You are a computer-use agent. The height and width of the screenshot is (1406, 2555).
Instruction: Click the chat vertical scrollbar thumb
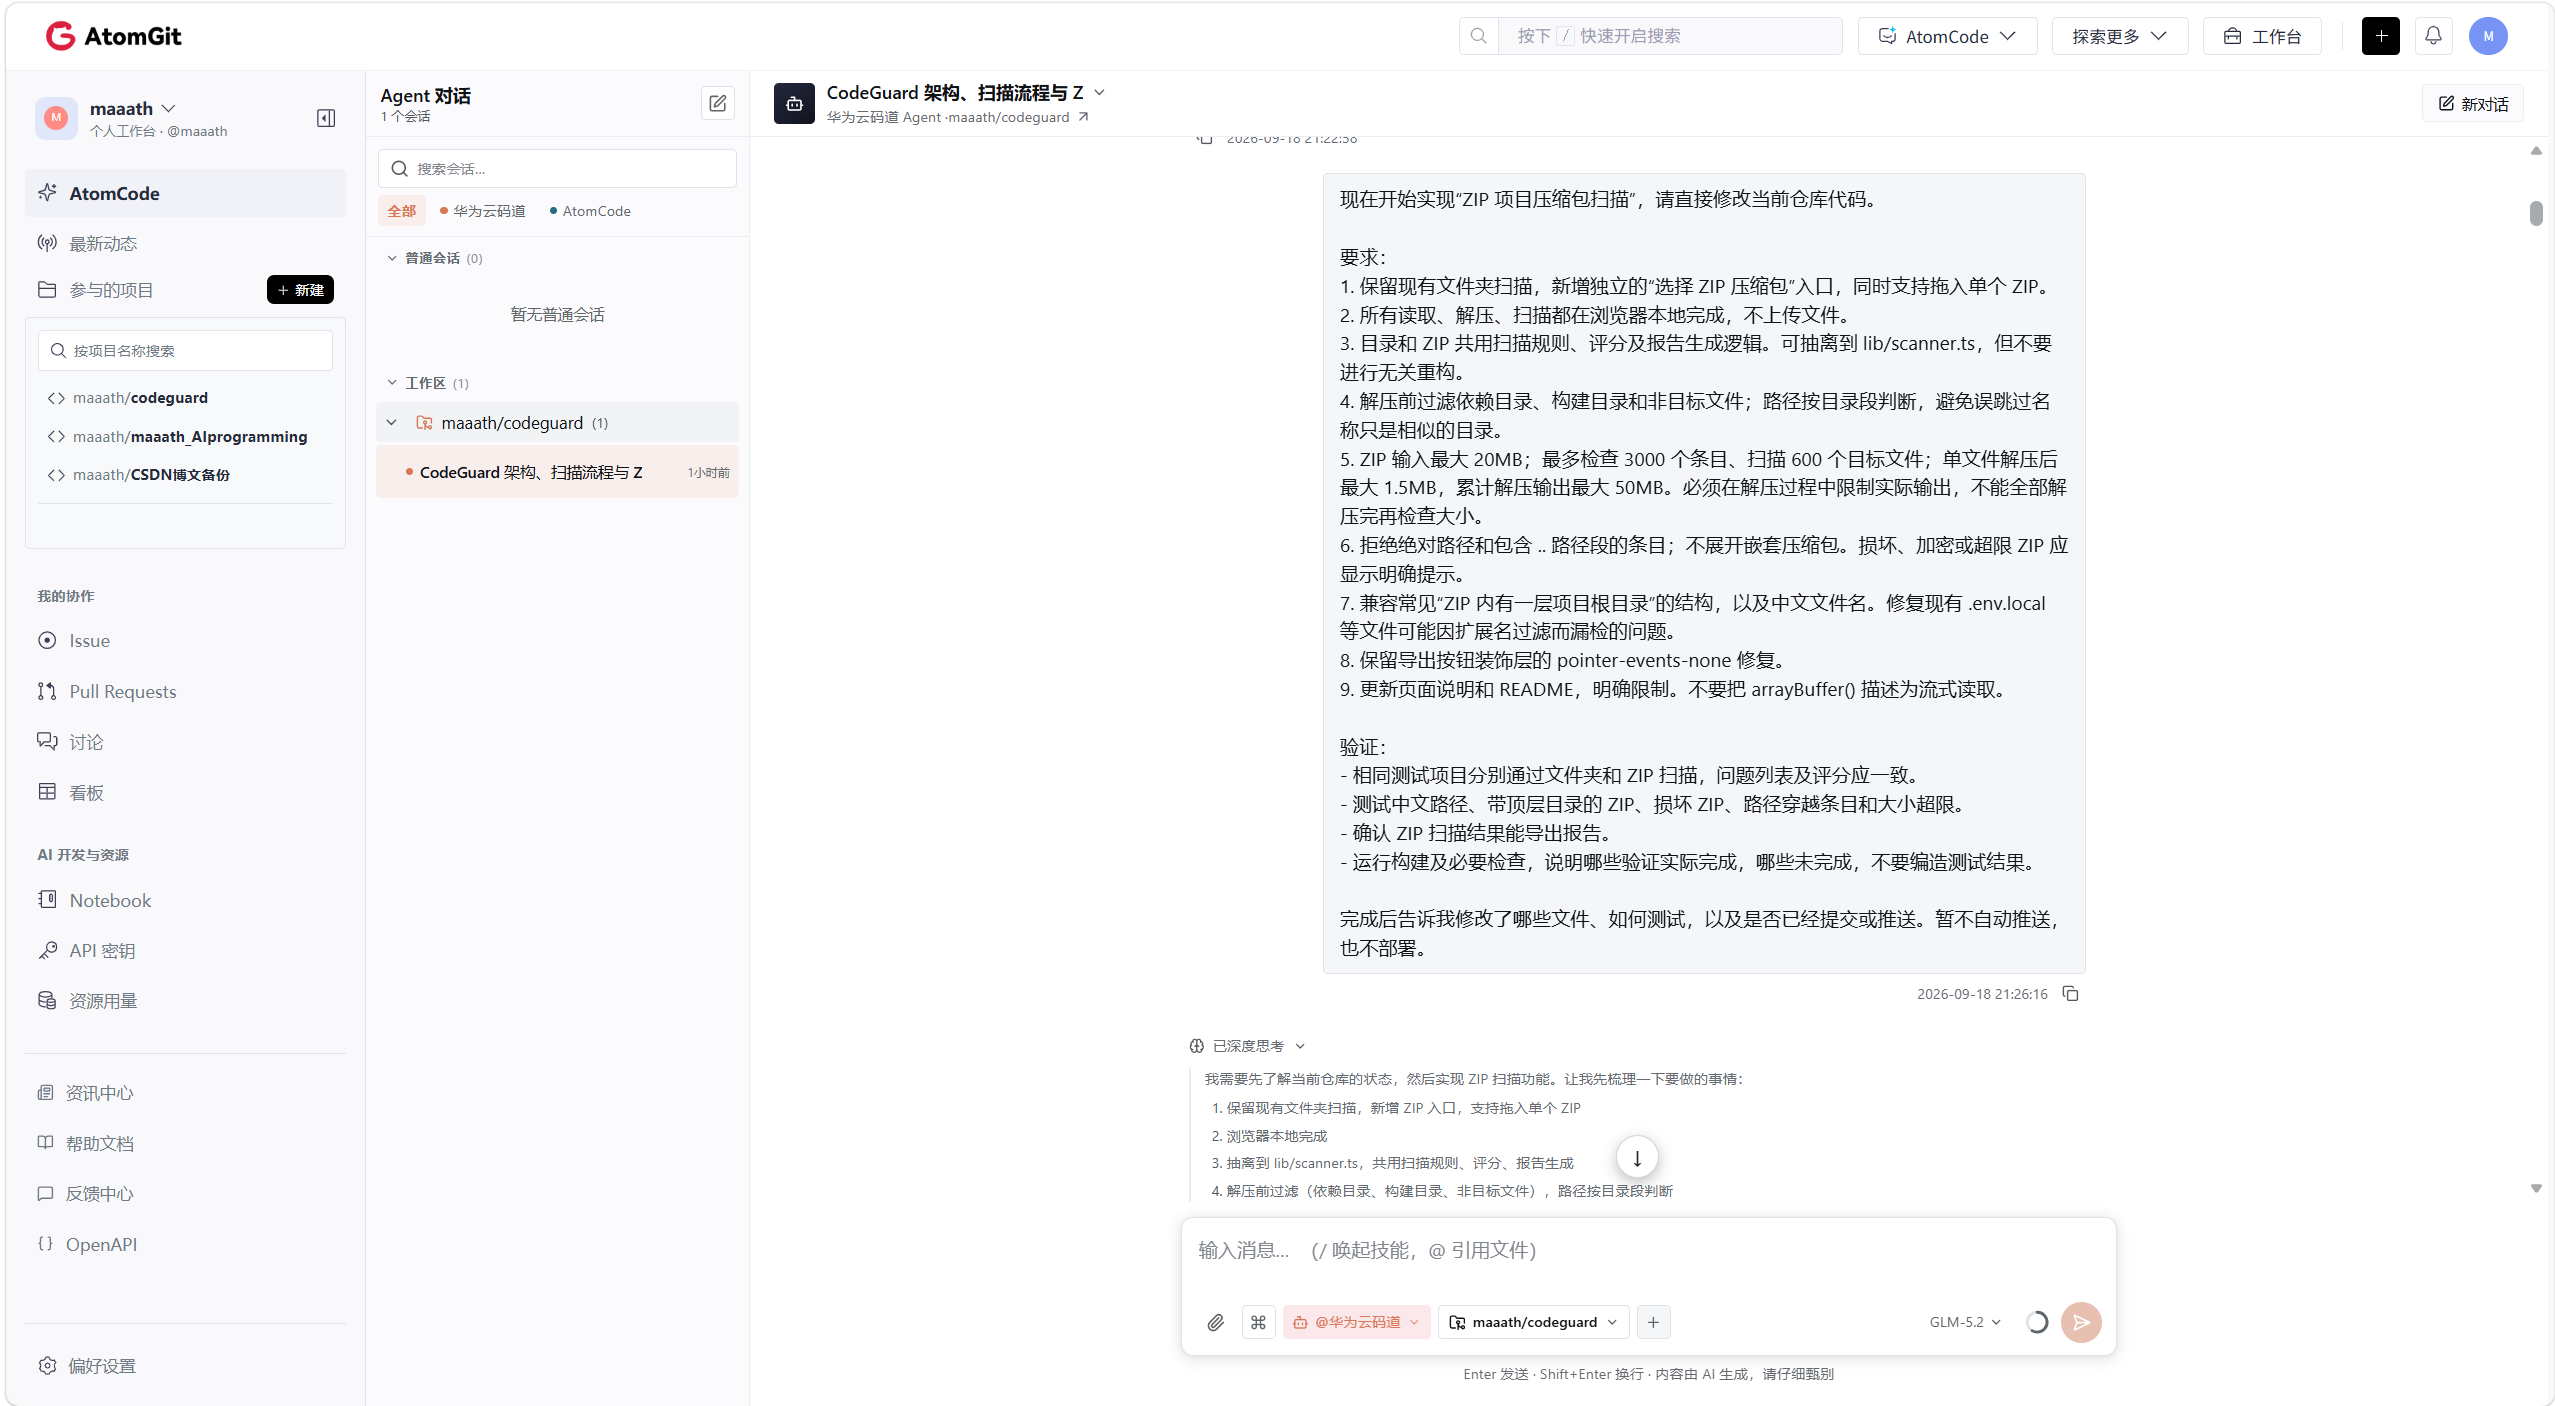[x=2536, y=213]
